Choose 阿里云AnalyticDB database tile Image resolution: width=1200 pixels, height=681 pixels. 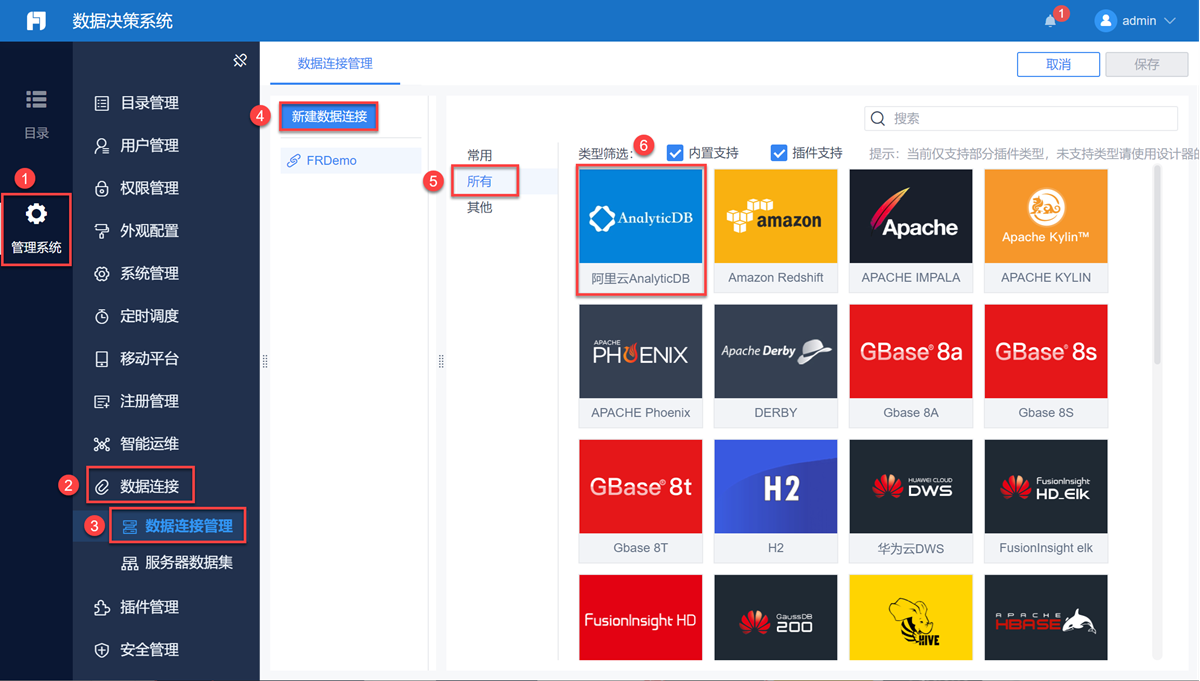click(x=641, y=230)
